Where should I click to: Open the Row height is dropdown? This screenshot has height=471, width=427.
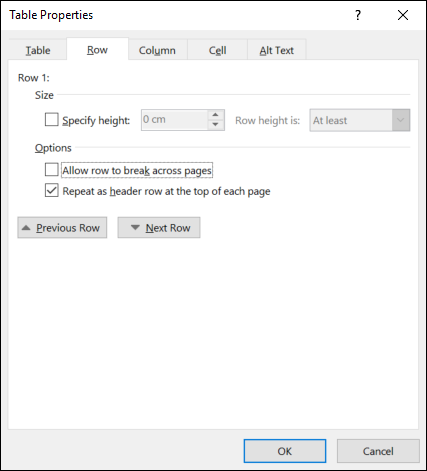pyautogui.click(x=360, y=120)
